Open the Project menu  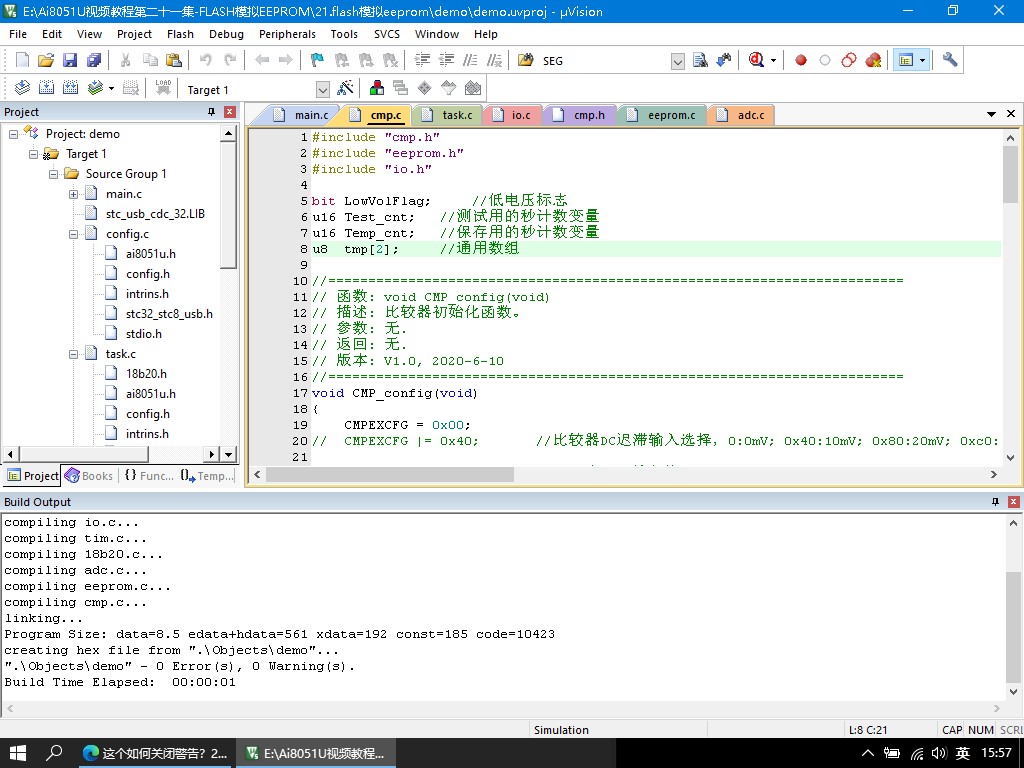[x=134, y=34]
